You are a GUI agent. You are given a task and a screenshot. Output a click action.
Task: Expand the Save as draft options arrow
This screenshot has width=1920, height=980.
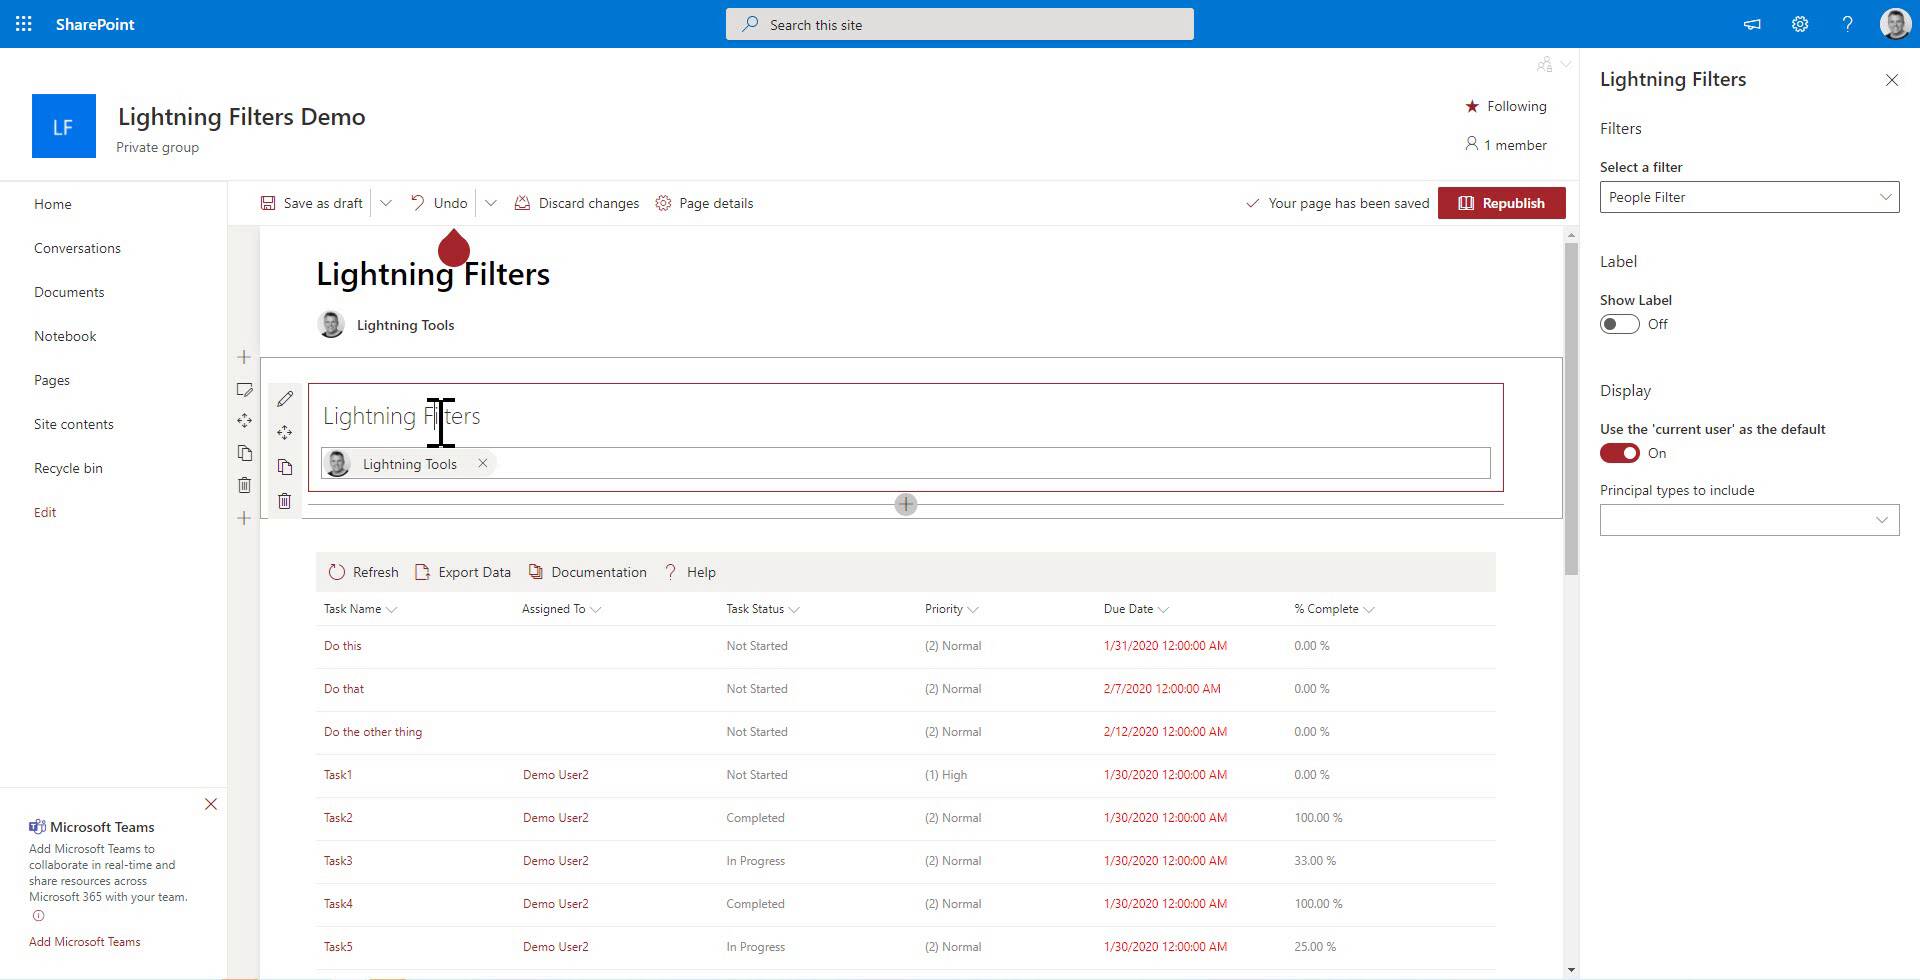[385, 203]
